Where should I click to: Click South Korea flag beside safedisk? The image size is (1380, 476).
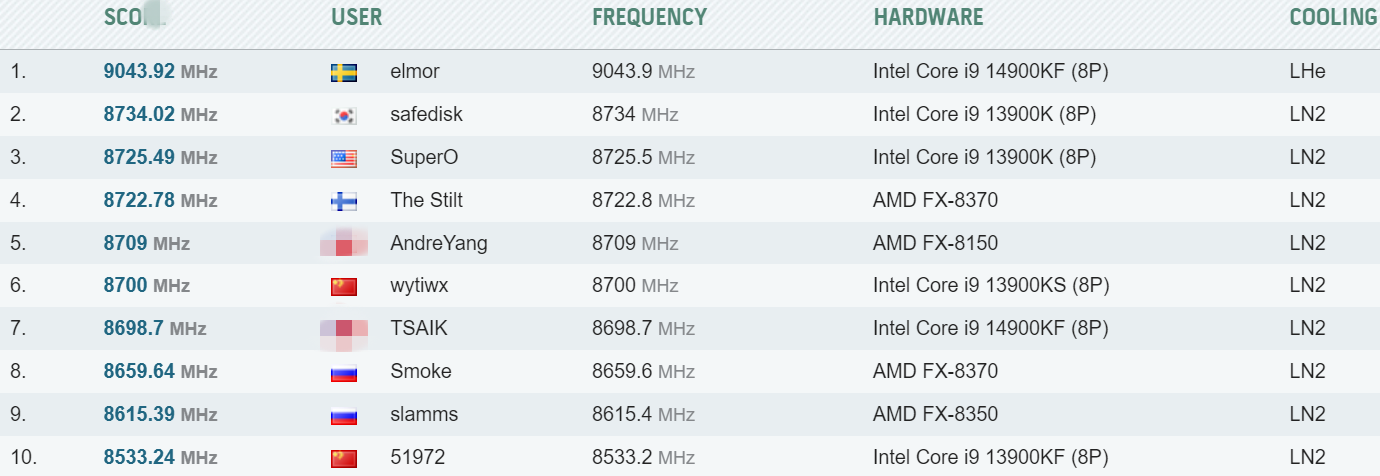click(344, 115)
